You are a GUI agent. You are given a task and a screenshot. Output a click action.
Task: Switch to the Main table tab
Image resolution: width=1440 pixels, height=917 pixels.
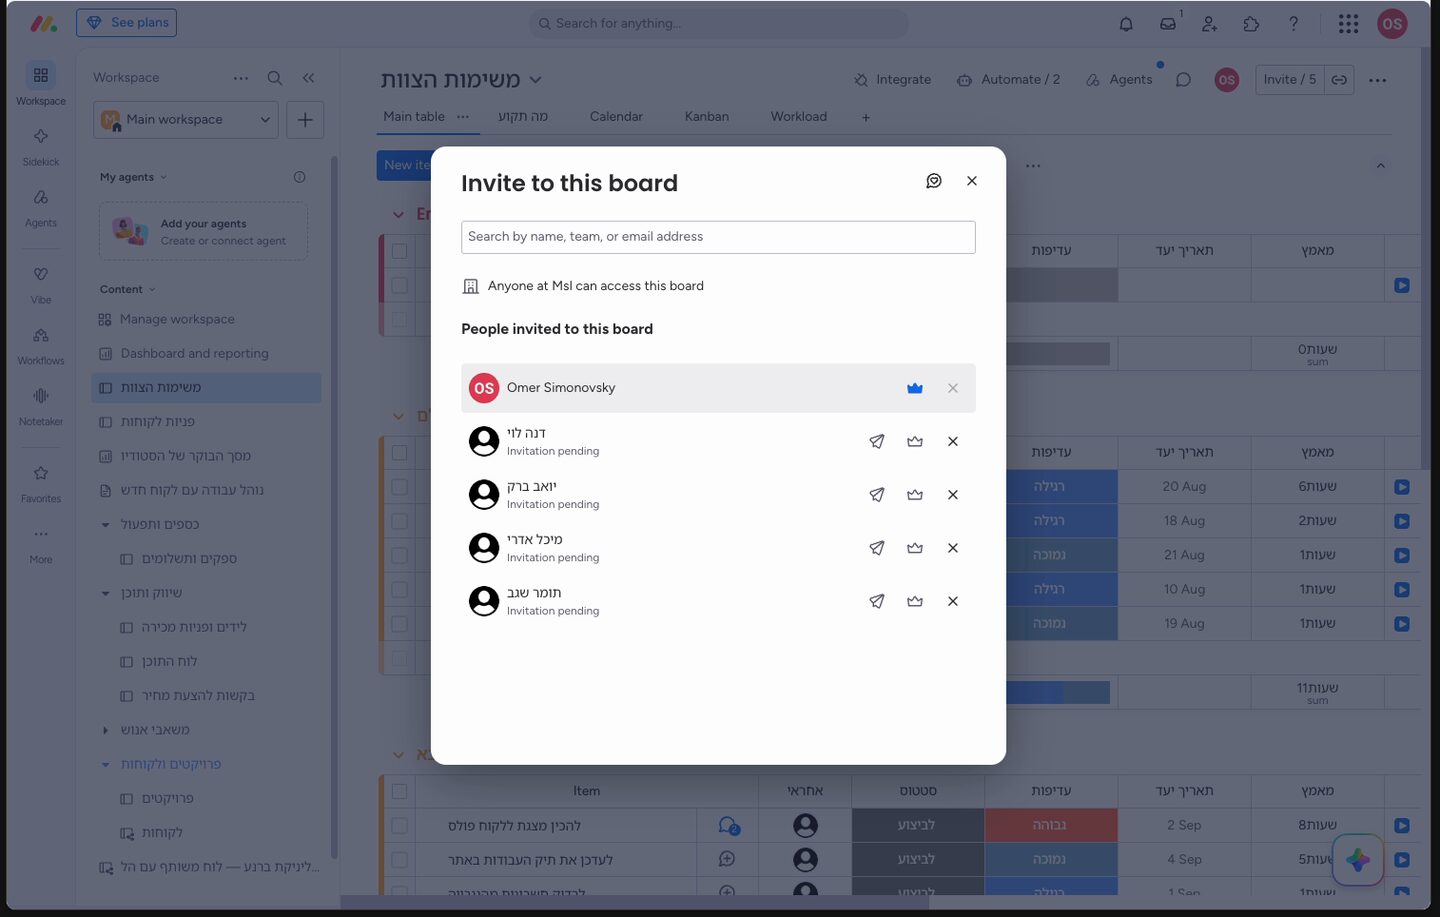pos(414,117)
